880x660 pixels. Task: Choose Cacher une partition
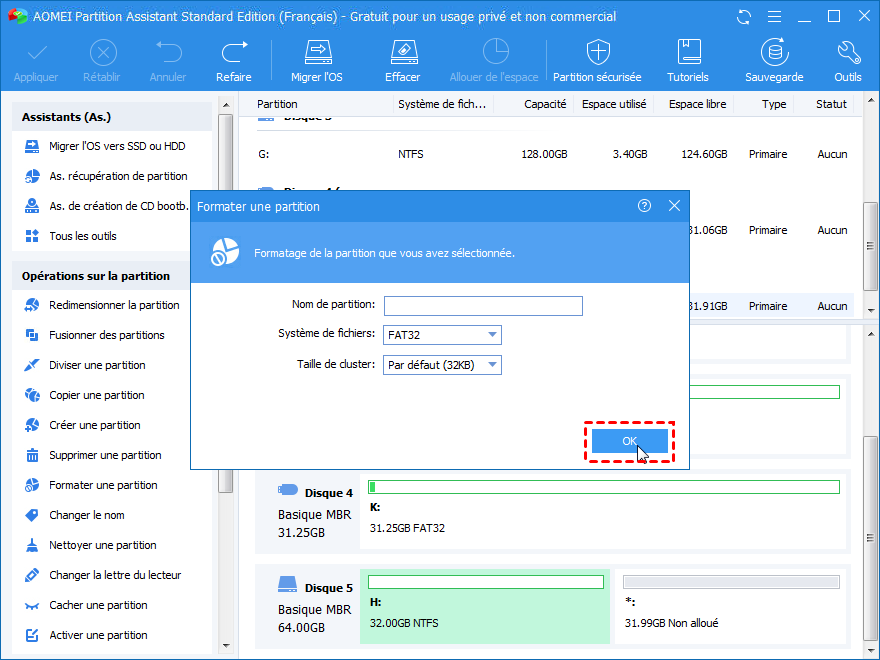[x=86, y=606]
